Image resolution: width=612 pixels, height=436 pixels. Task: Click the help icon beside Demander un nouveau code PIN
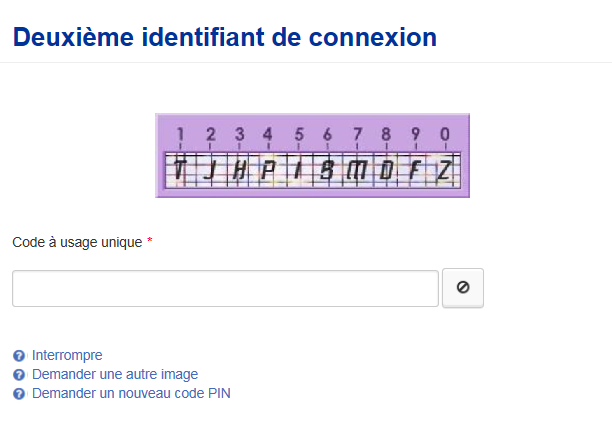19,394
